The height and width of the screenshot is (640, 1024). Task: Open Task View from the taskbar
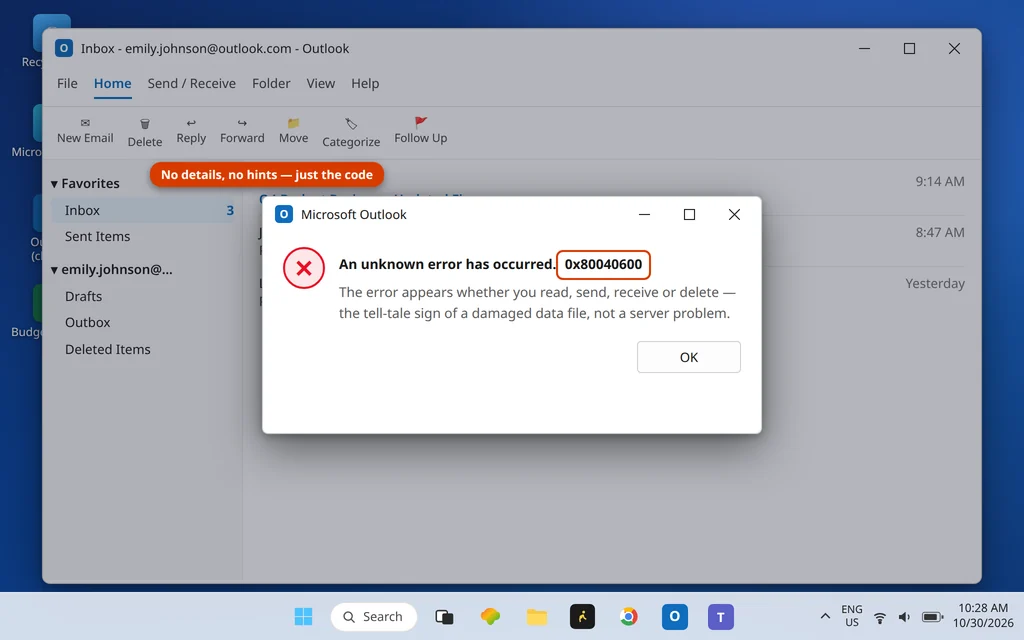[x=444, y=616]
